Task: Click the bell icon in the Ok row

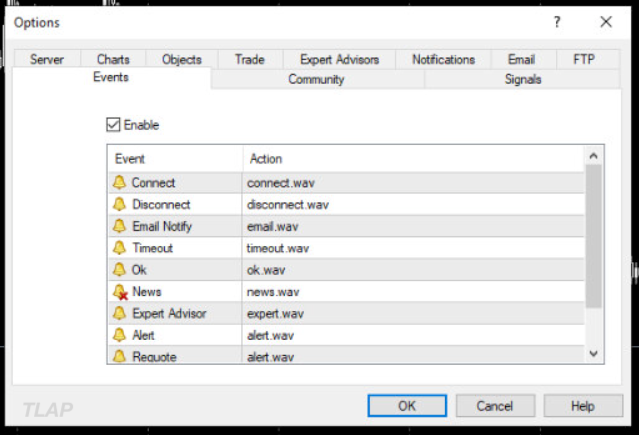Action: pos(119,269)
